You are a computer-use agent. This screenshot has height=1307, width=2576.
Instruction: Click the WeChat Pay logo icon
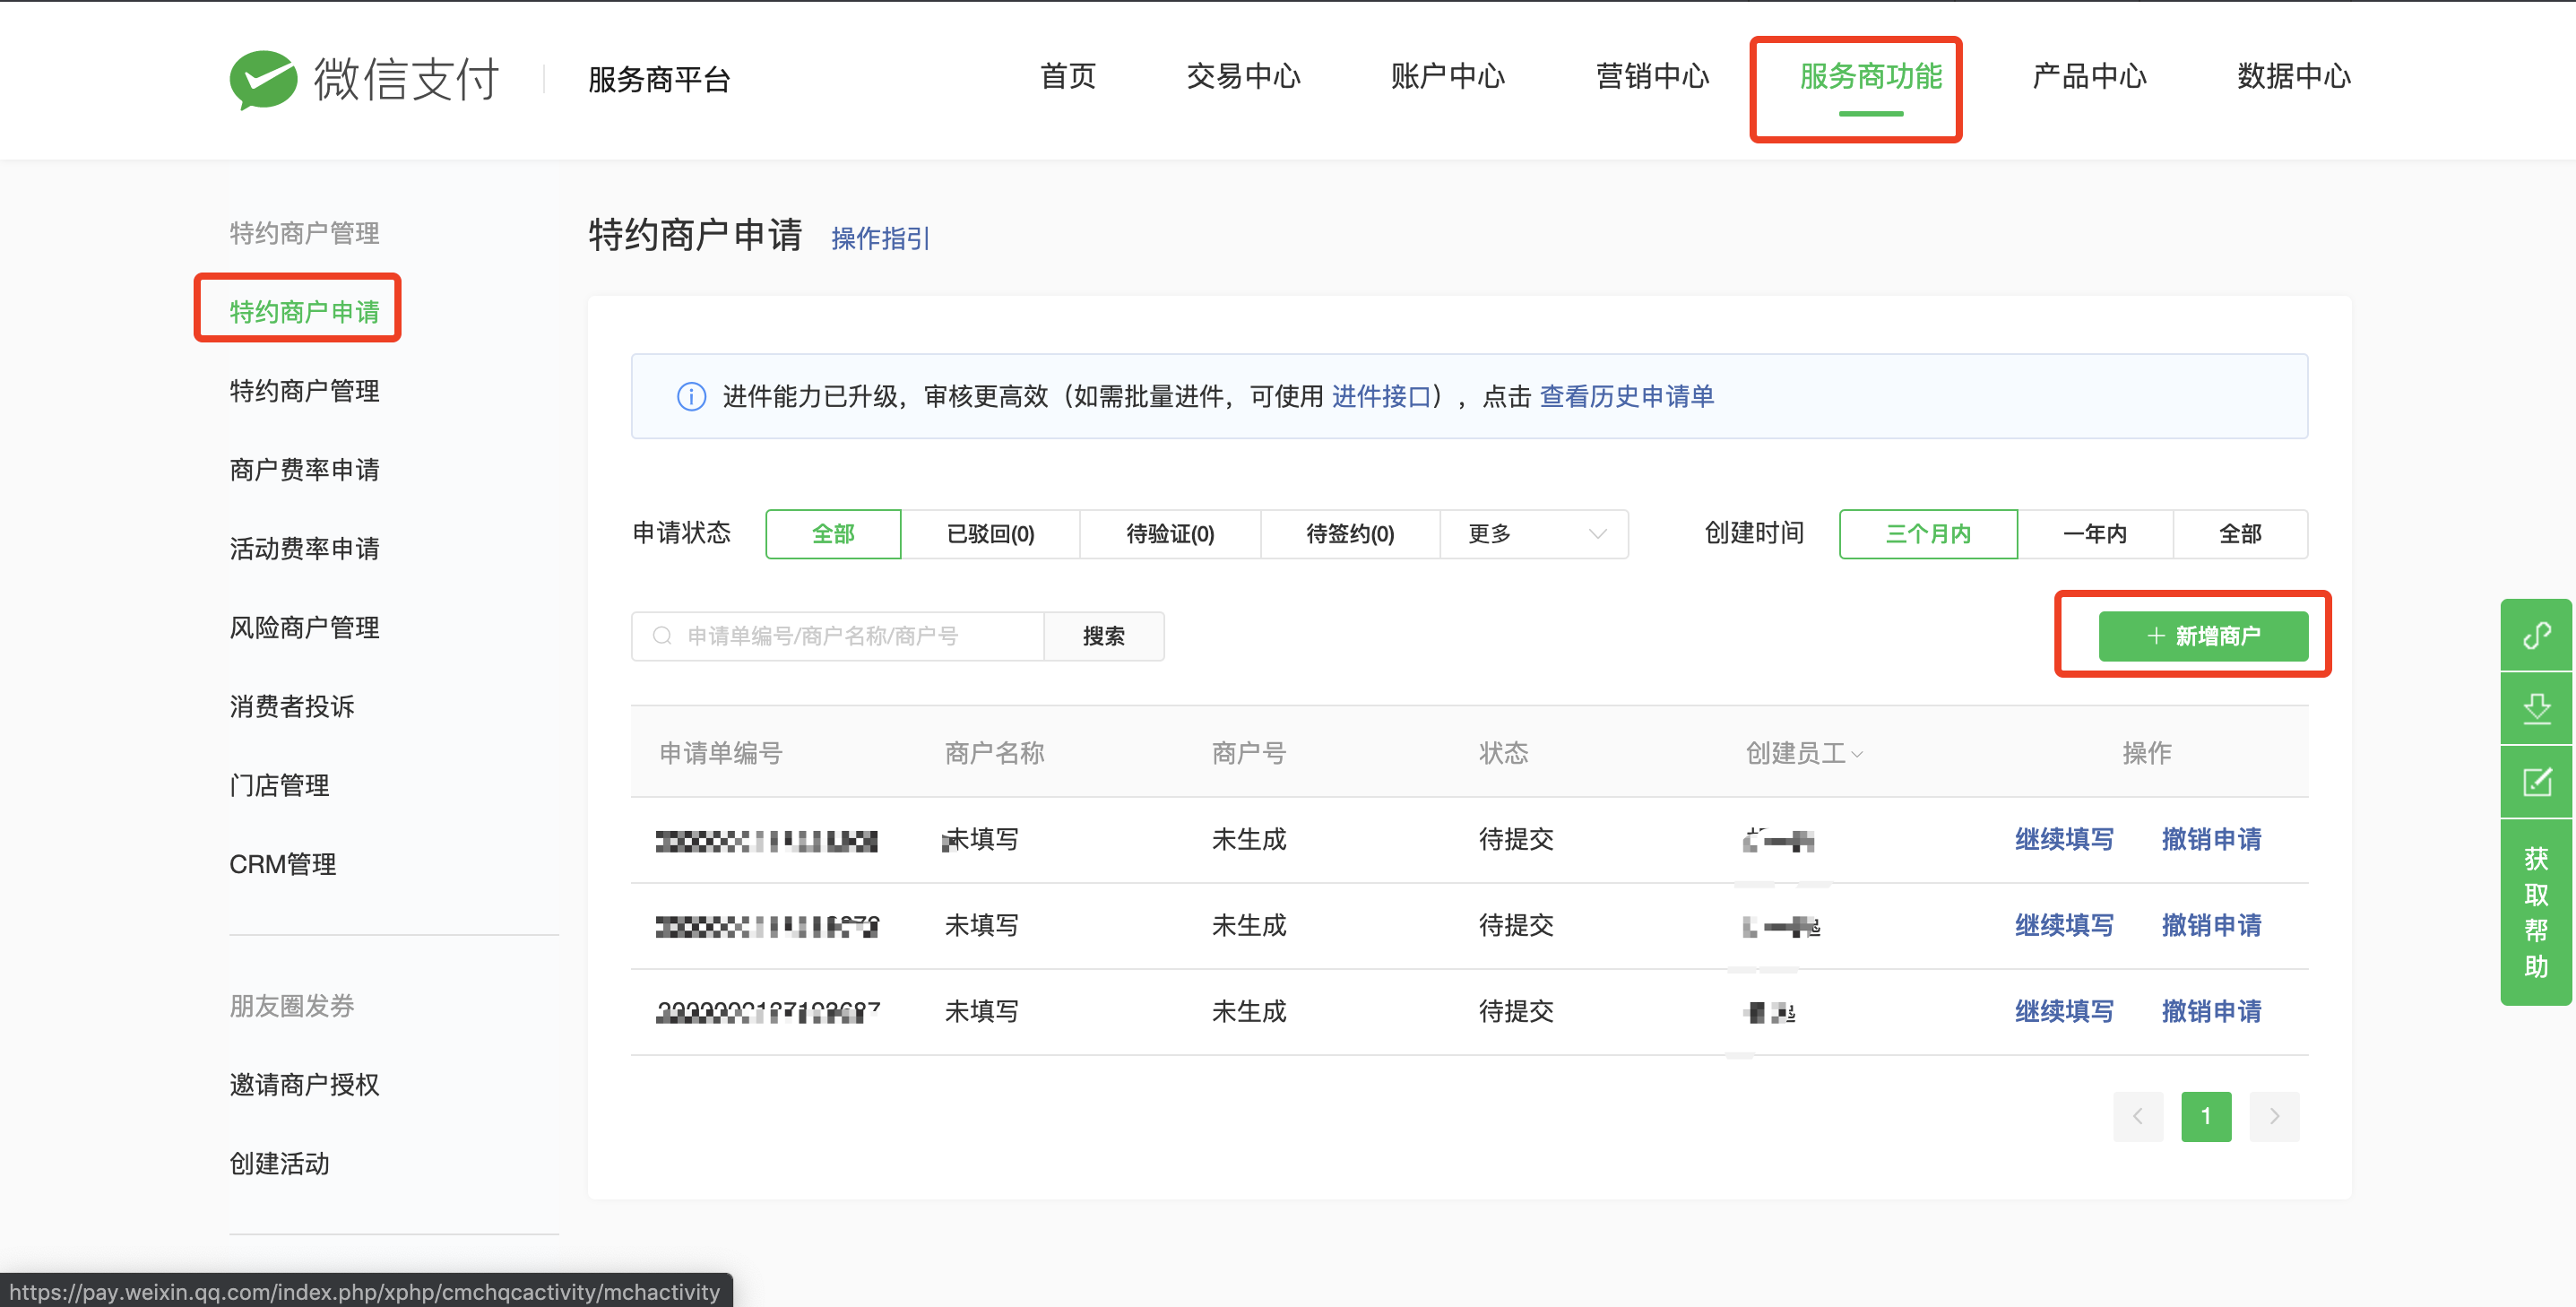coord(264,79)
